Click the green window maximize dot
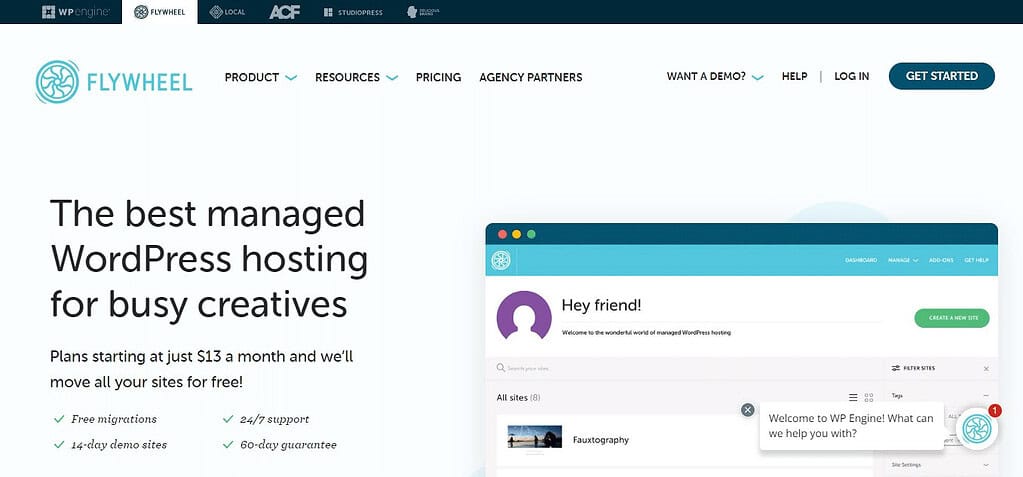The width and height of the screenshot is (1023, 477). [531, 234]
